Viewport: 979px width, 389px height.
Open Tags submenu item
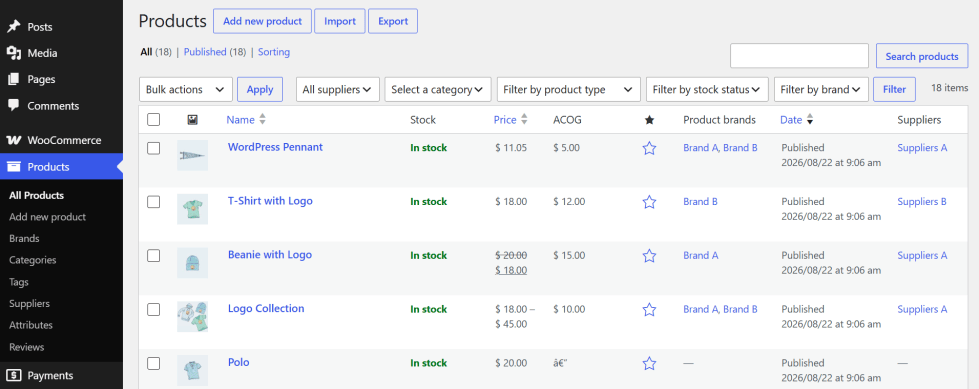point(19,282)
